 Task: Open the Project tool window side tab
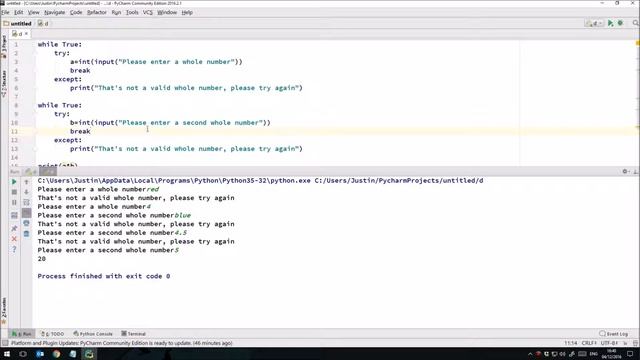coord(4,46)
